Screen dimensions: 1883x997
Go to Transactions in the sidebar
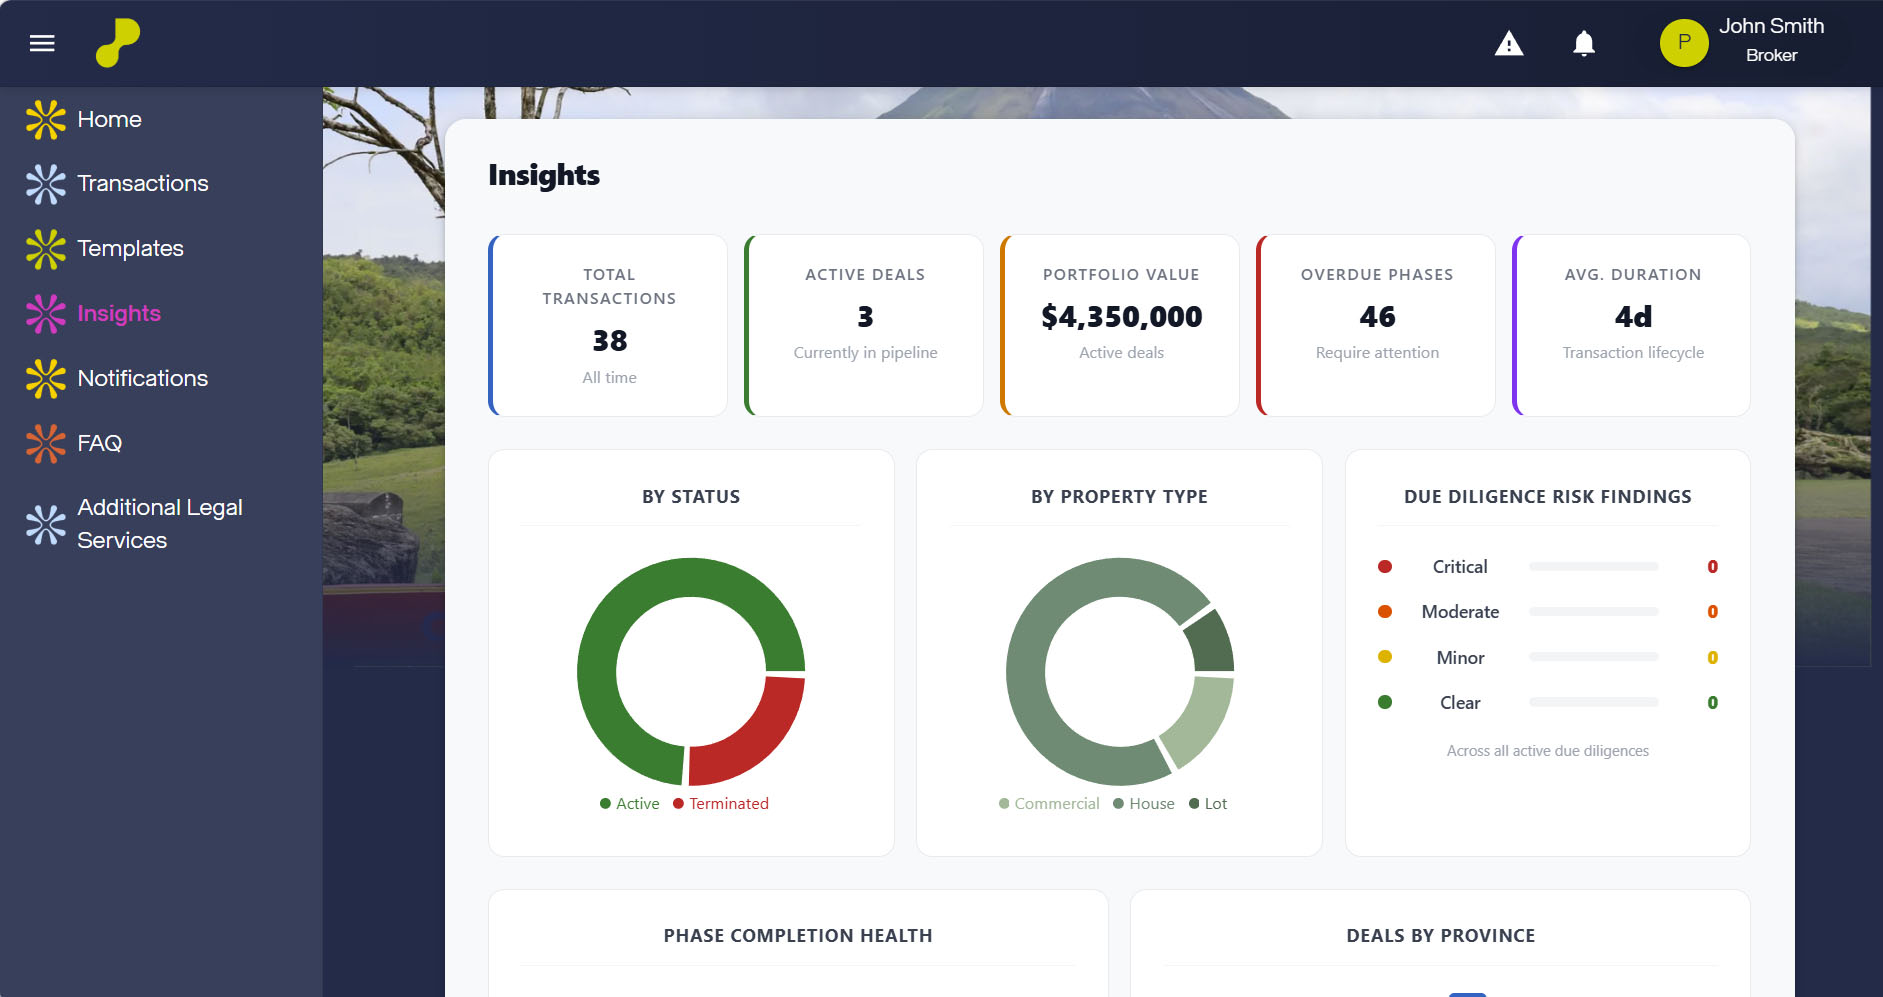point(142,184)
